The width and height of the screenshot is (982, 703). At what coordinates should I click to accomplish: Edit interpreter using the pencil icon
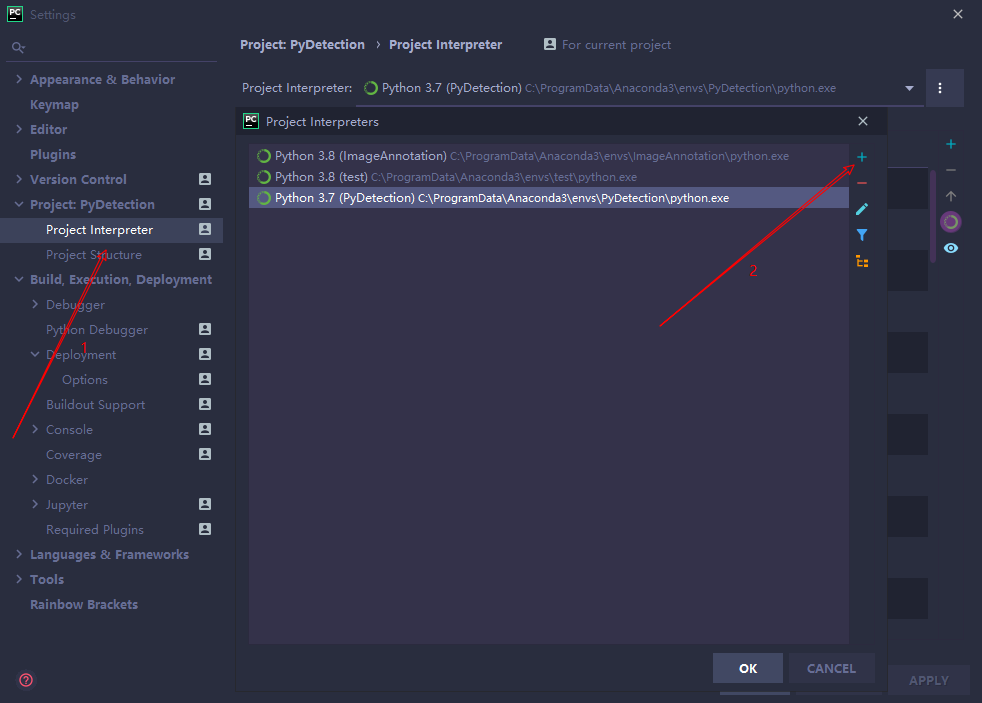pos(862,209)
